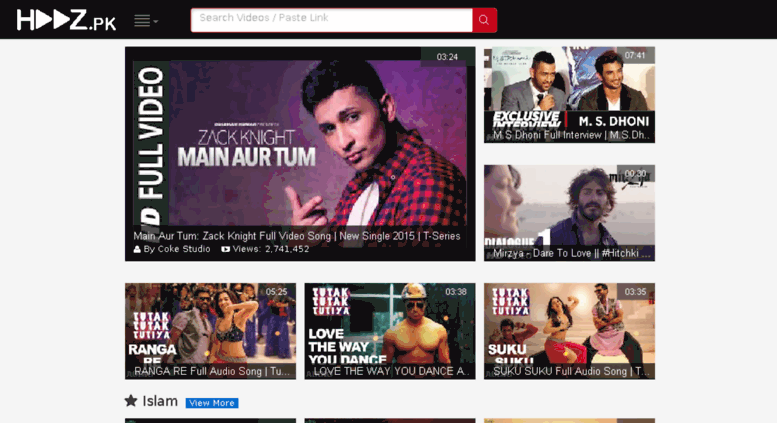Click the 03:24 duration badge
Image resolution: width=777 pixels, height=423 pixels.
[x=447, y=57]
